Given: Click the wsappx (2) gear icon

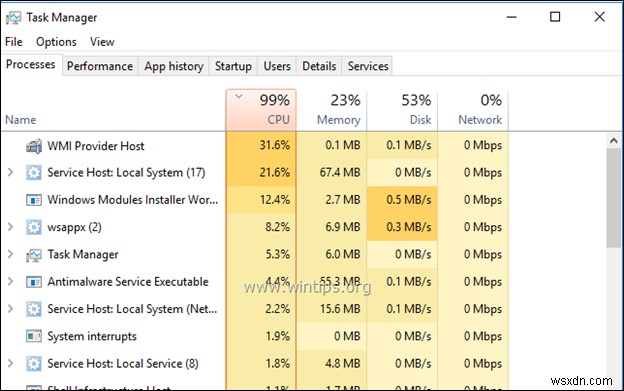Looking at the screenshot, I should point(34,227).
